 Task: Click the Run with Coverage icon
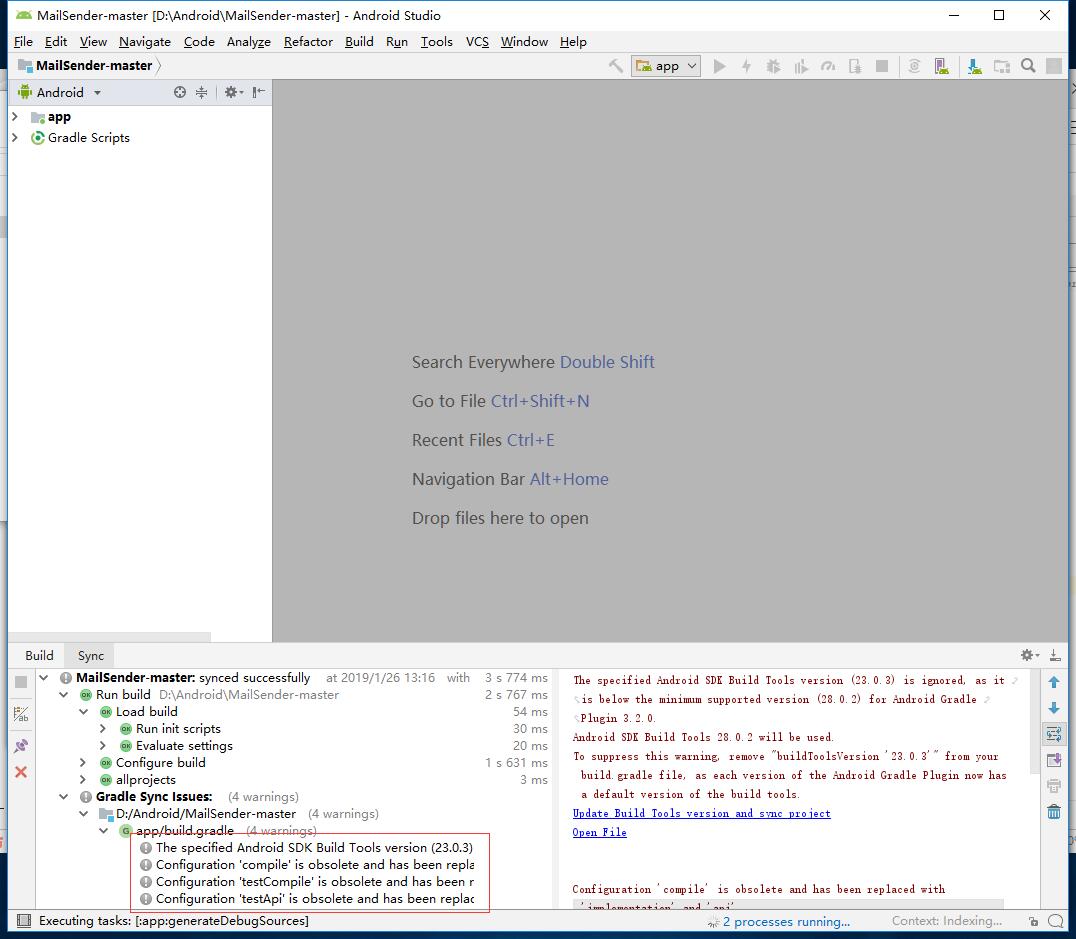pyautogui.click(x=801, y=66)
